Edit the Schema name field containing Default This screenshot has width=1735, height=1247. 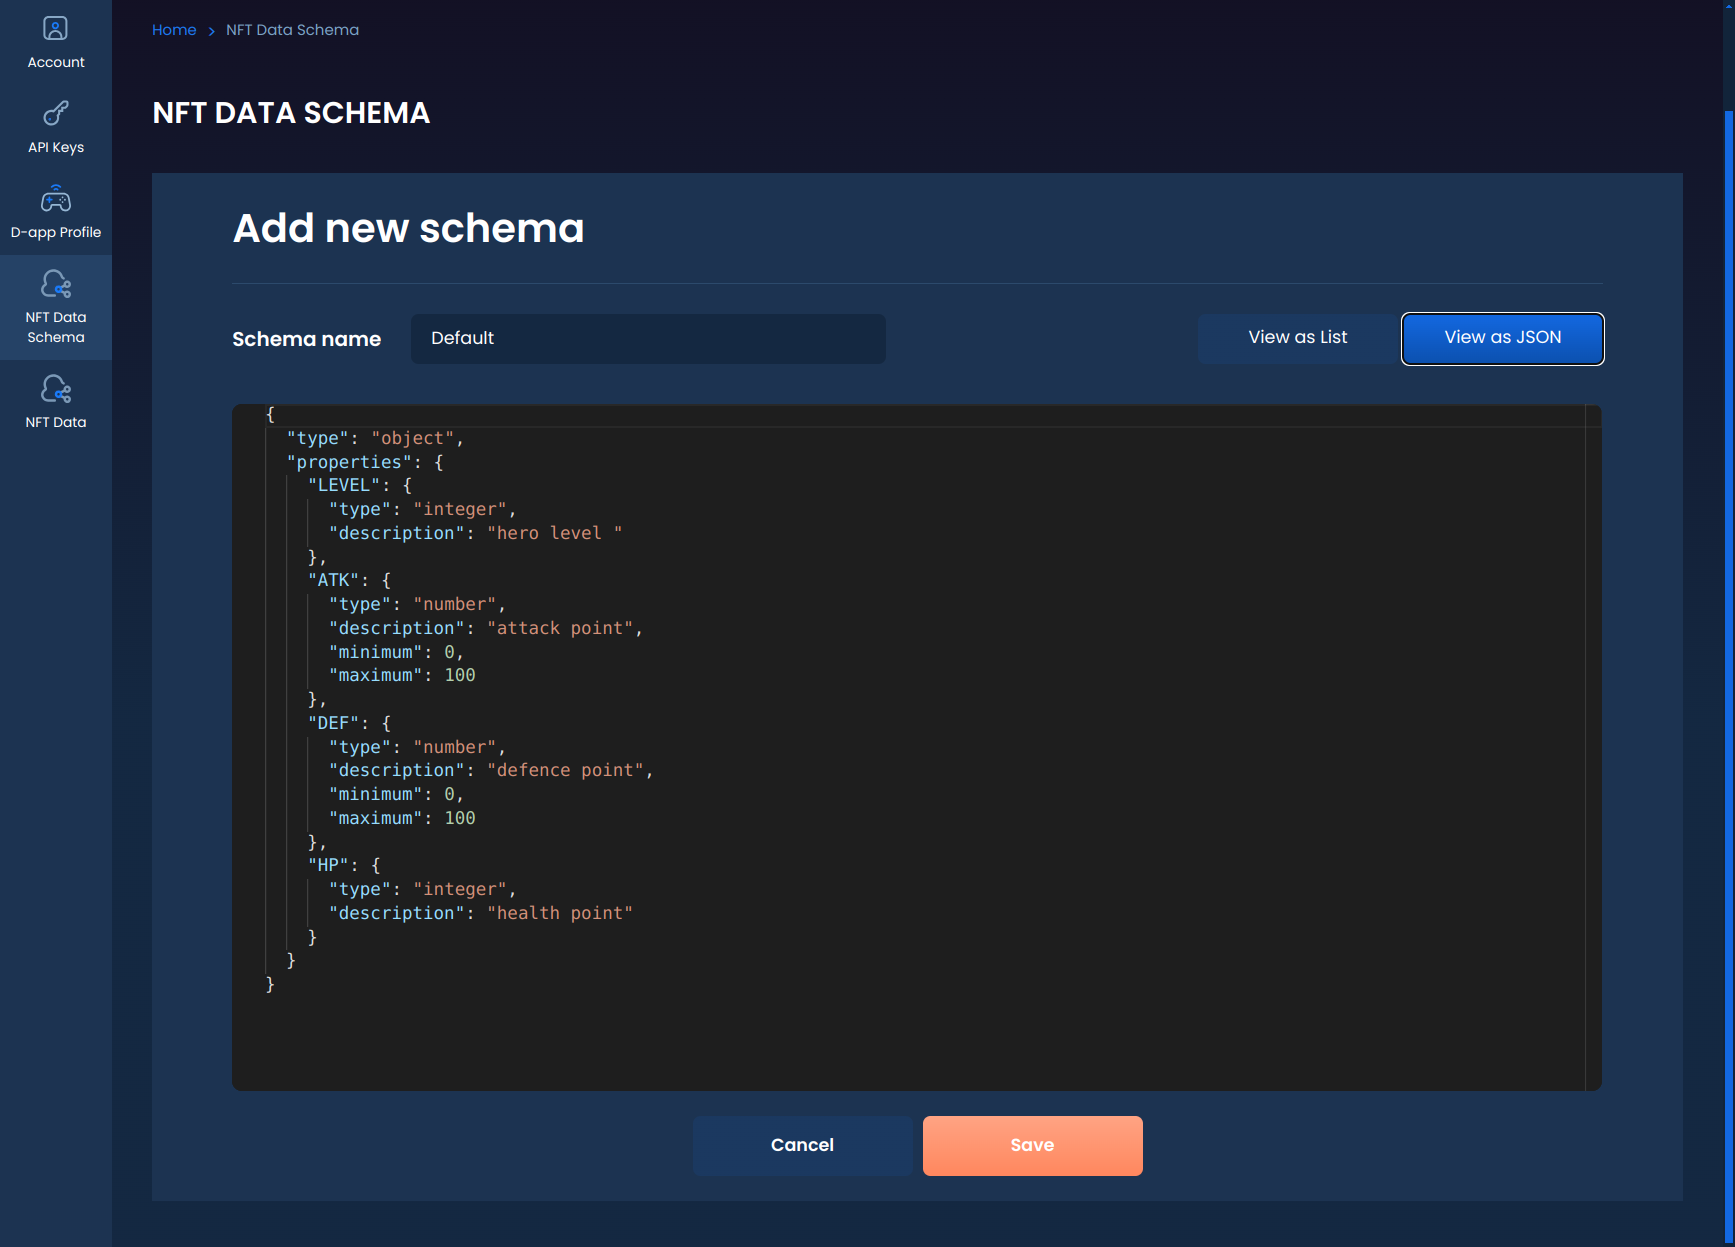coord(648,338)
